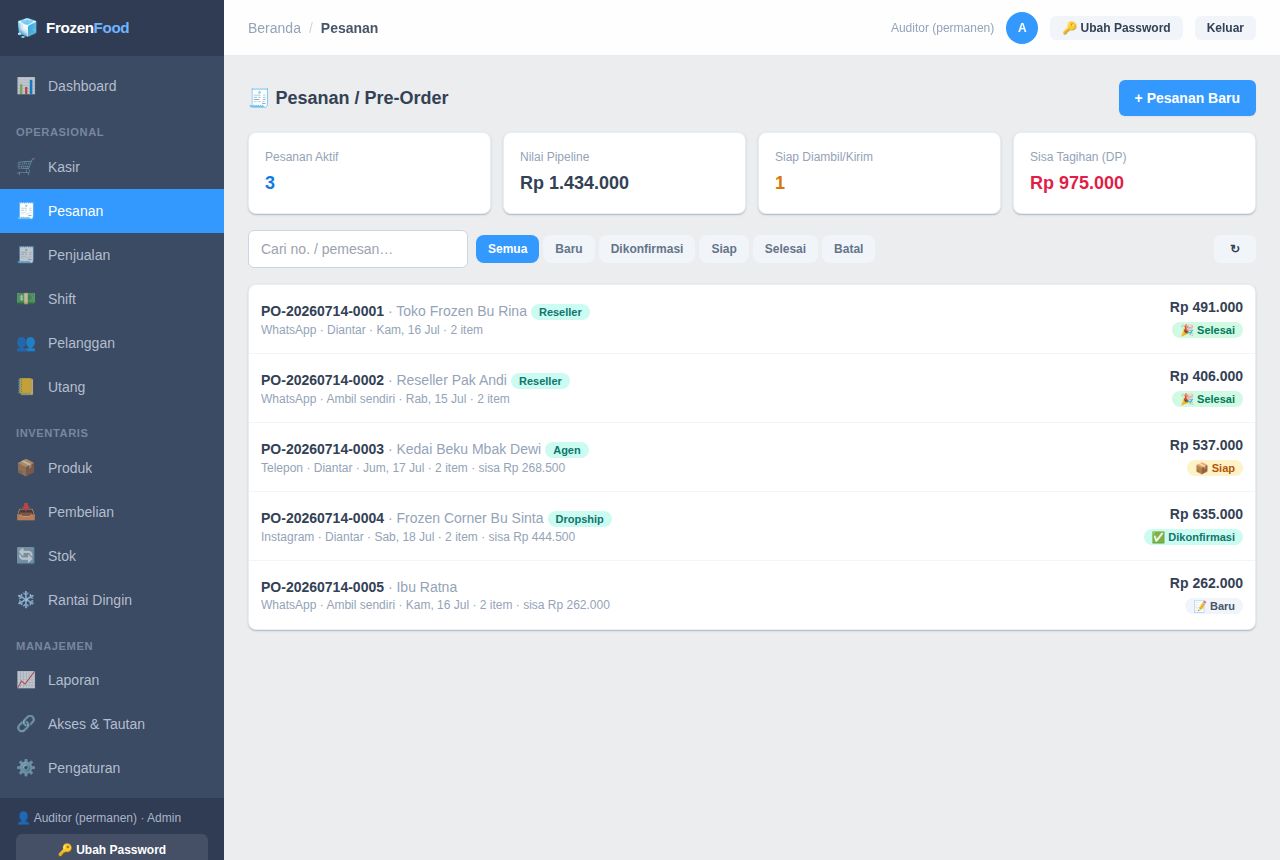Show Batal orders
This screenshot has width=1280, height=860.
click(x=849, y=249)
